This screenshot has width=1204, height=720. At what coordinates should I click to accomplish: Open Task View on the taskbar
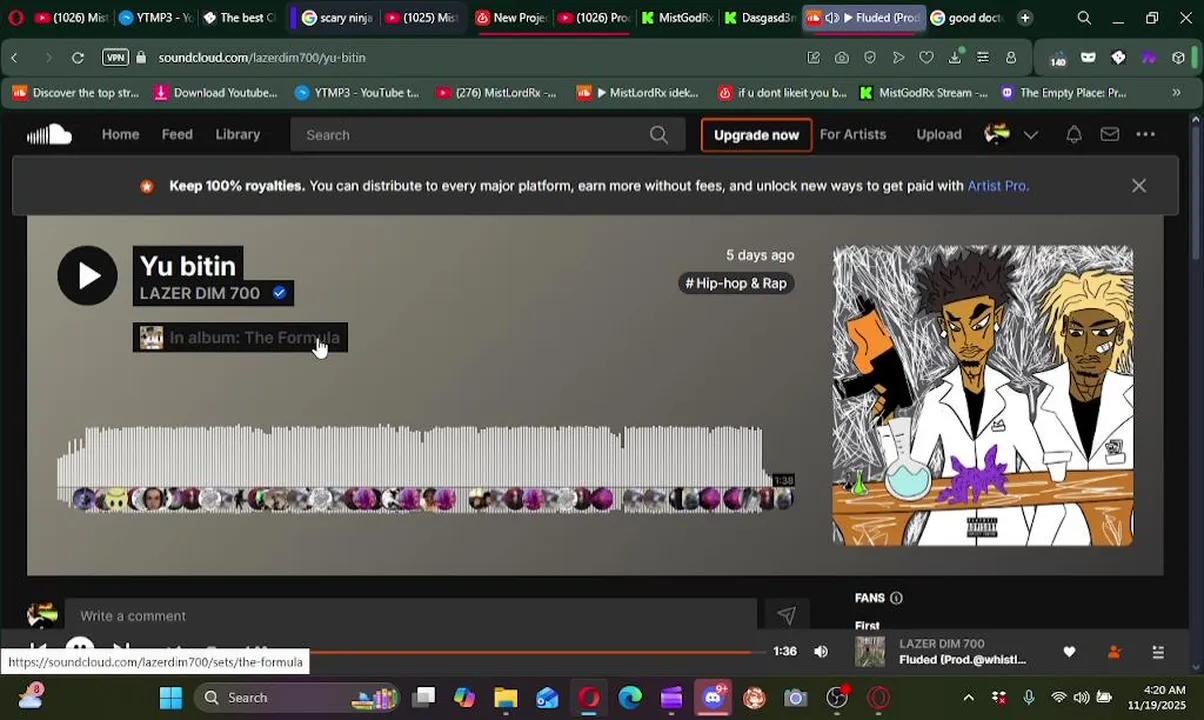point(424,698)
